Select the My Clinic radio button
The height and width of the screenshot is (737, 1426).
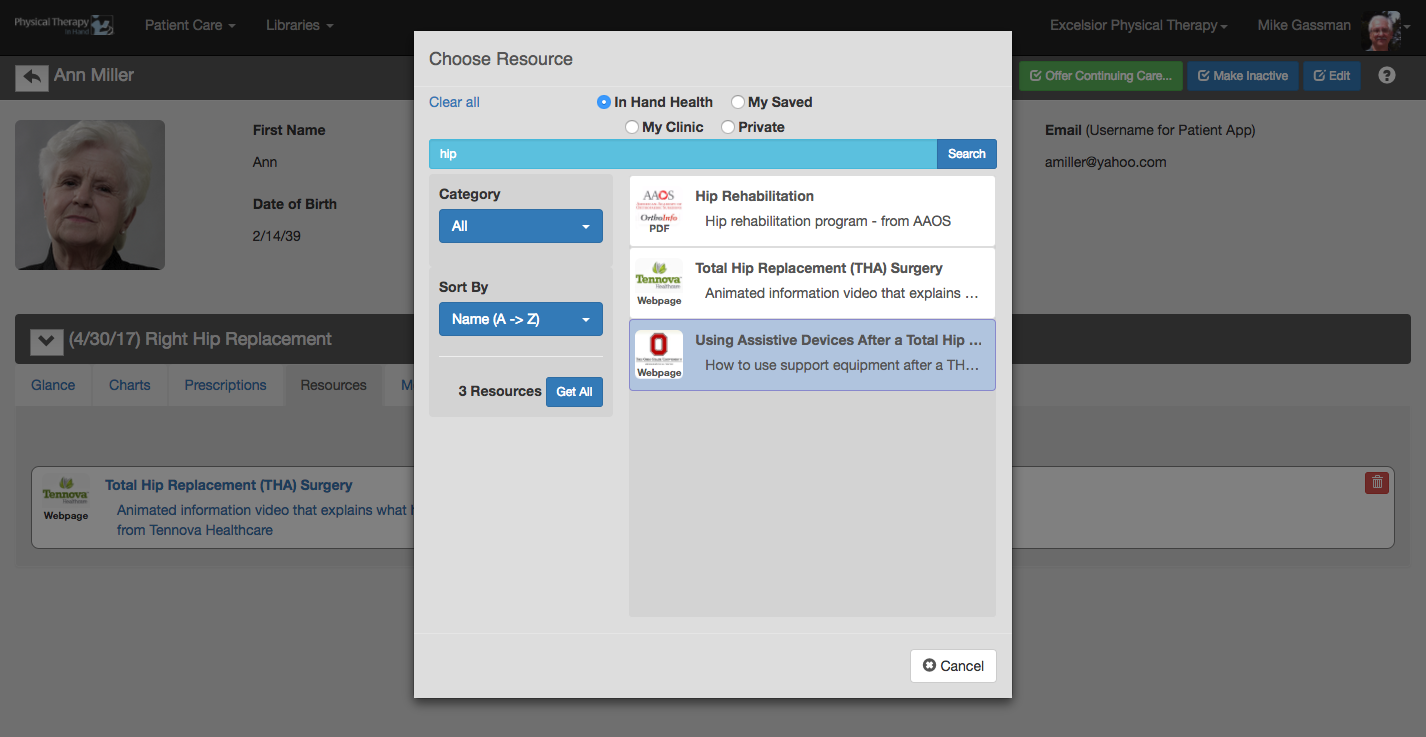(x=632, y=127)
